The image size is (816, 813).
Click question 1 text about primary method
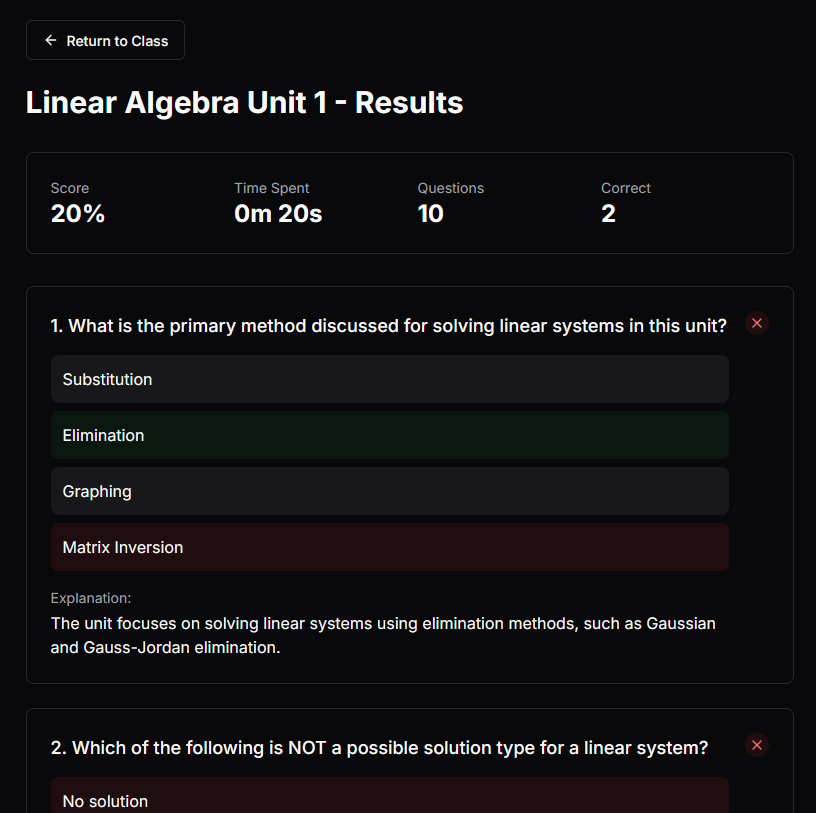pos(388,326)
